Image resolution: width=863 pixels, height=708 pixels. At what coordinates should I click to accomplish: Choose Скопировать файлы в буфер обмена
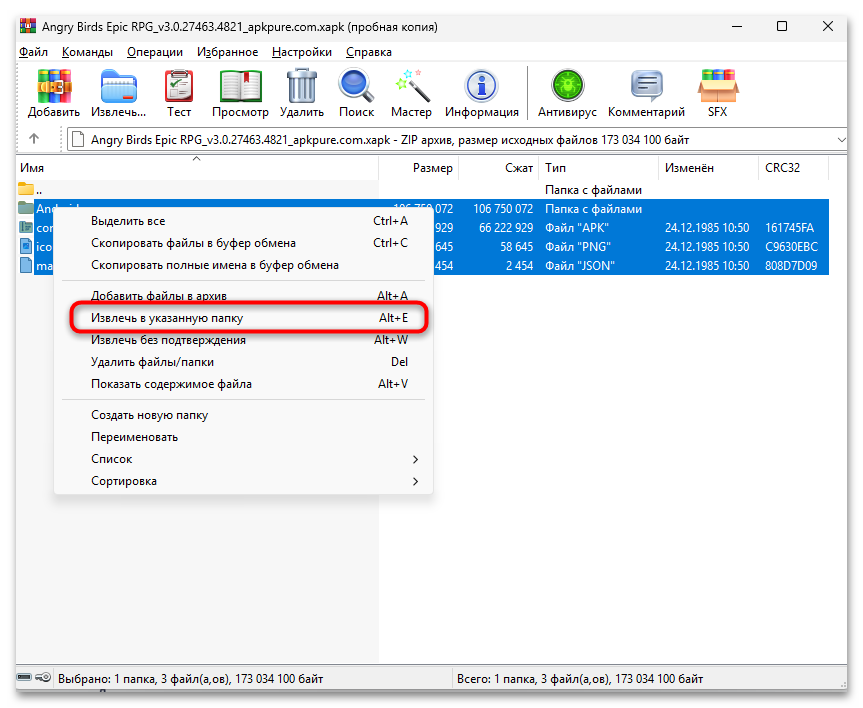(x=243, y=243)
